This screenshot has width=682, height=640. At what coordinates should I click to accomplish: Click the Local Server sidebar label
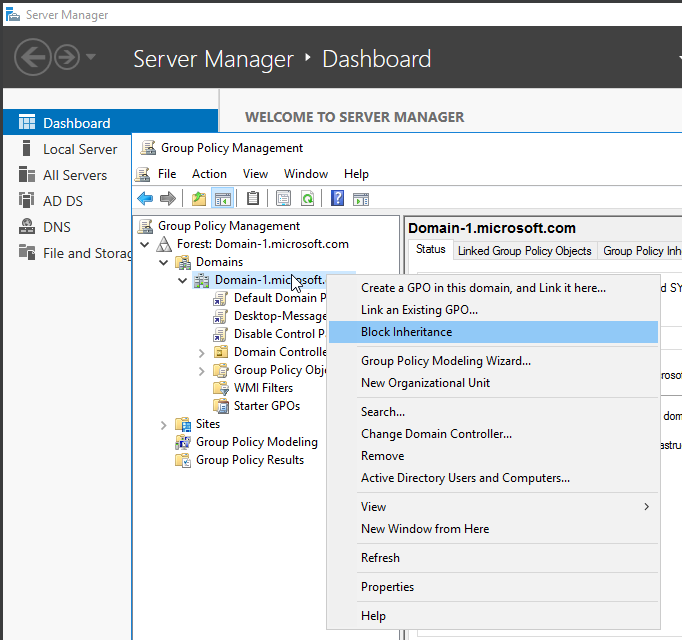[x=80, y=149]
